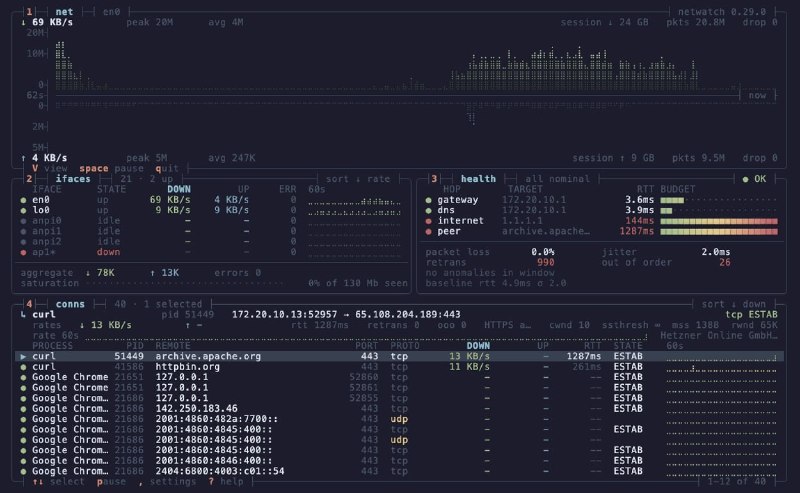Sort connections by the PID column header
This screenshot has height=493, width=800.
[135, 346]
